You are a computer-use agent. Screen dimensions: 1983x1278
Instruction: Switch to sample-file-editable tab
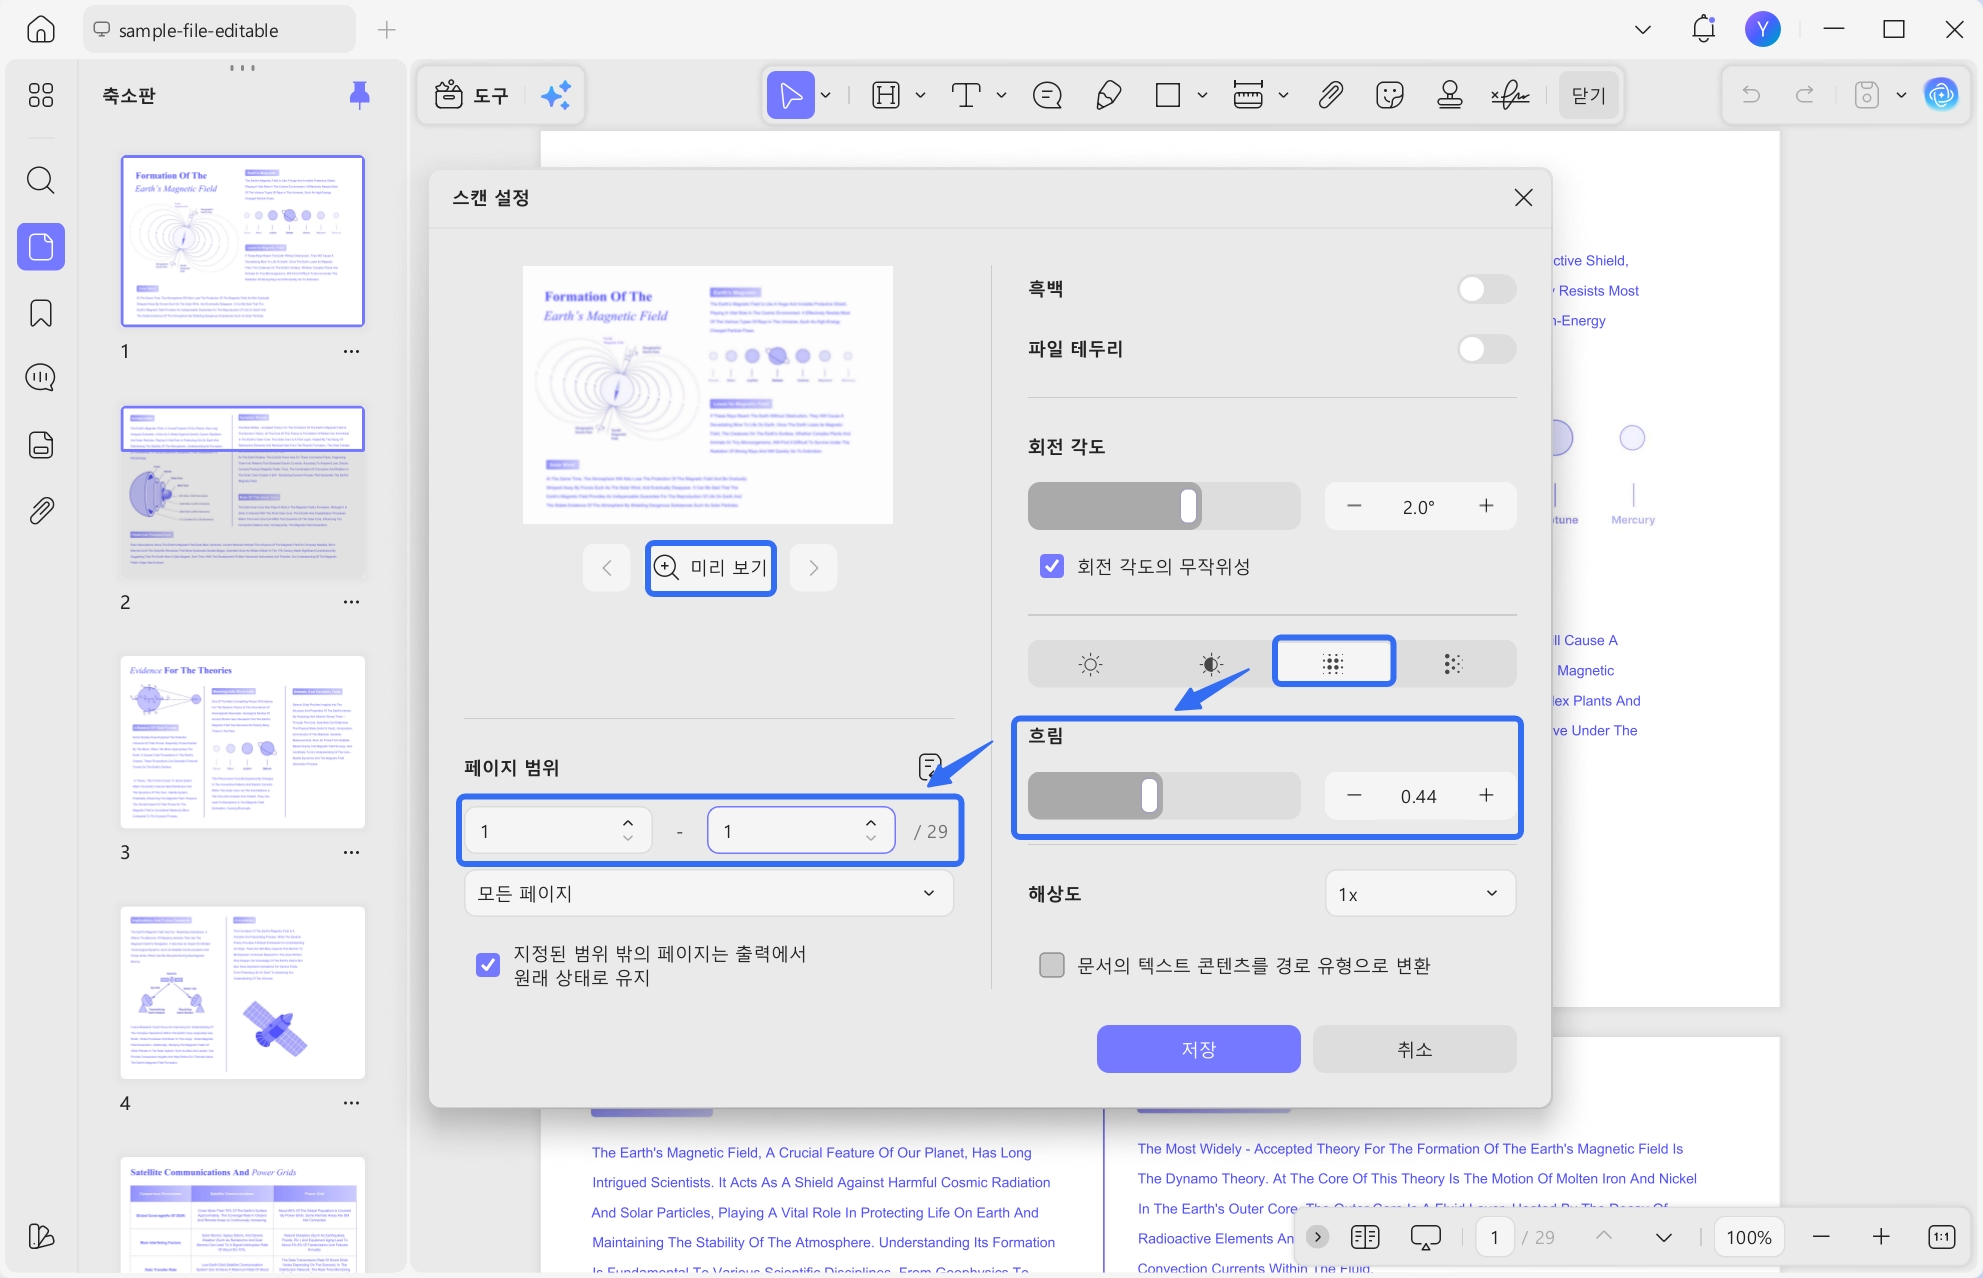point(219,30)
